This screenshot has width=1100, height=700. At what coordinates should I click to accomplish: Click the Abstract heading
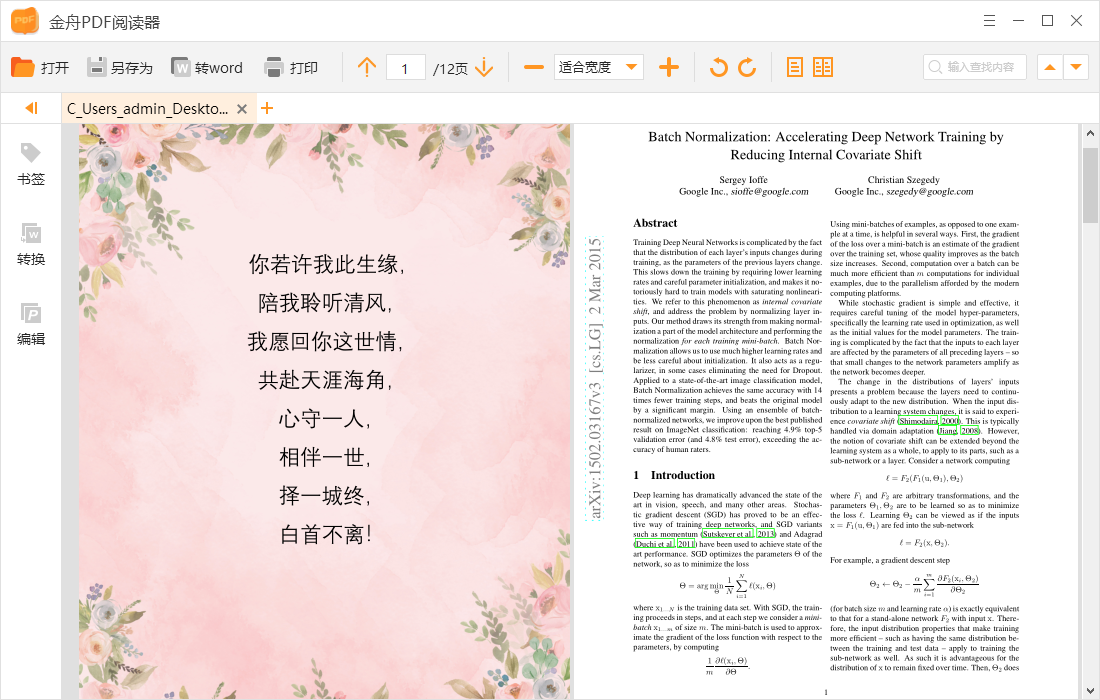click(x=655, y=223)
